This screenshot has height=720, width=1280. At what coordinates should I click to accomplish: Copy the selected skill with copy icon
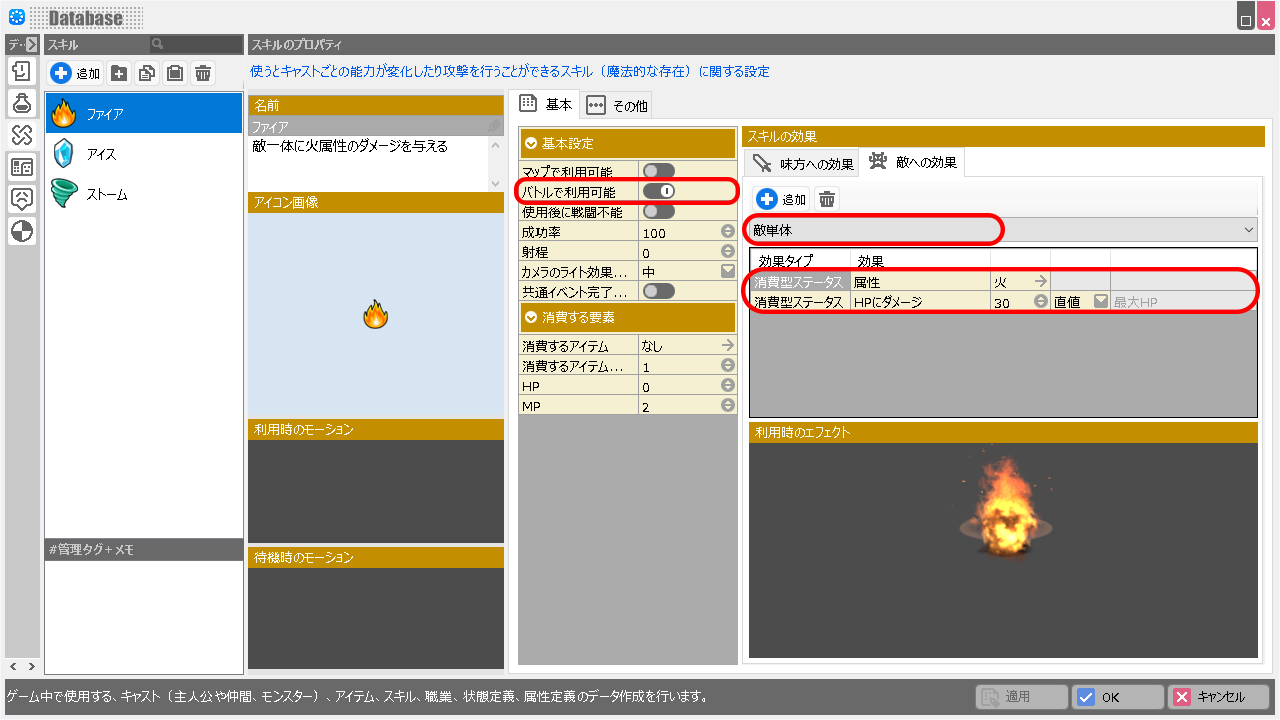pyautogui.click(x=147, y=73)
